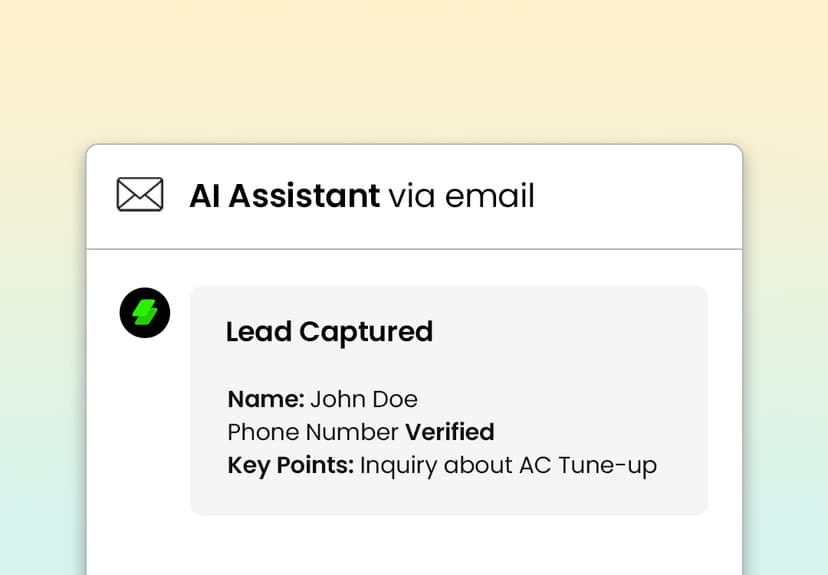Click the envelope email icon
The height and width of the screenshot is (575, 828).
click(140, 194)
